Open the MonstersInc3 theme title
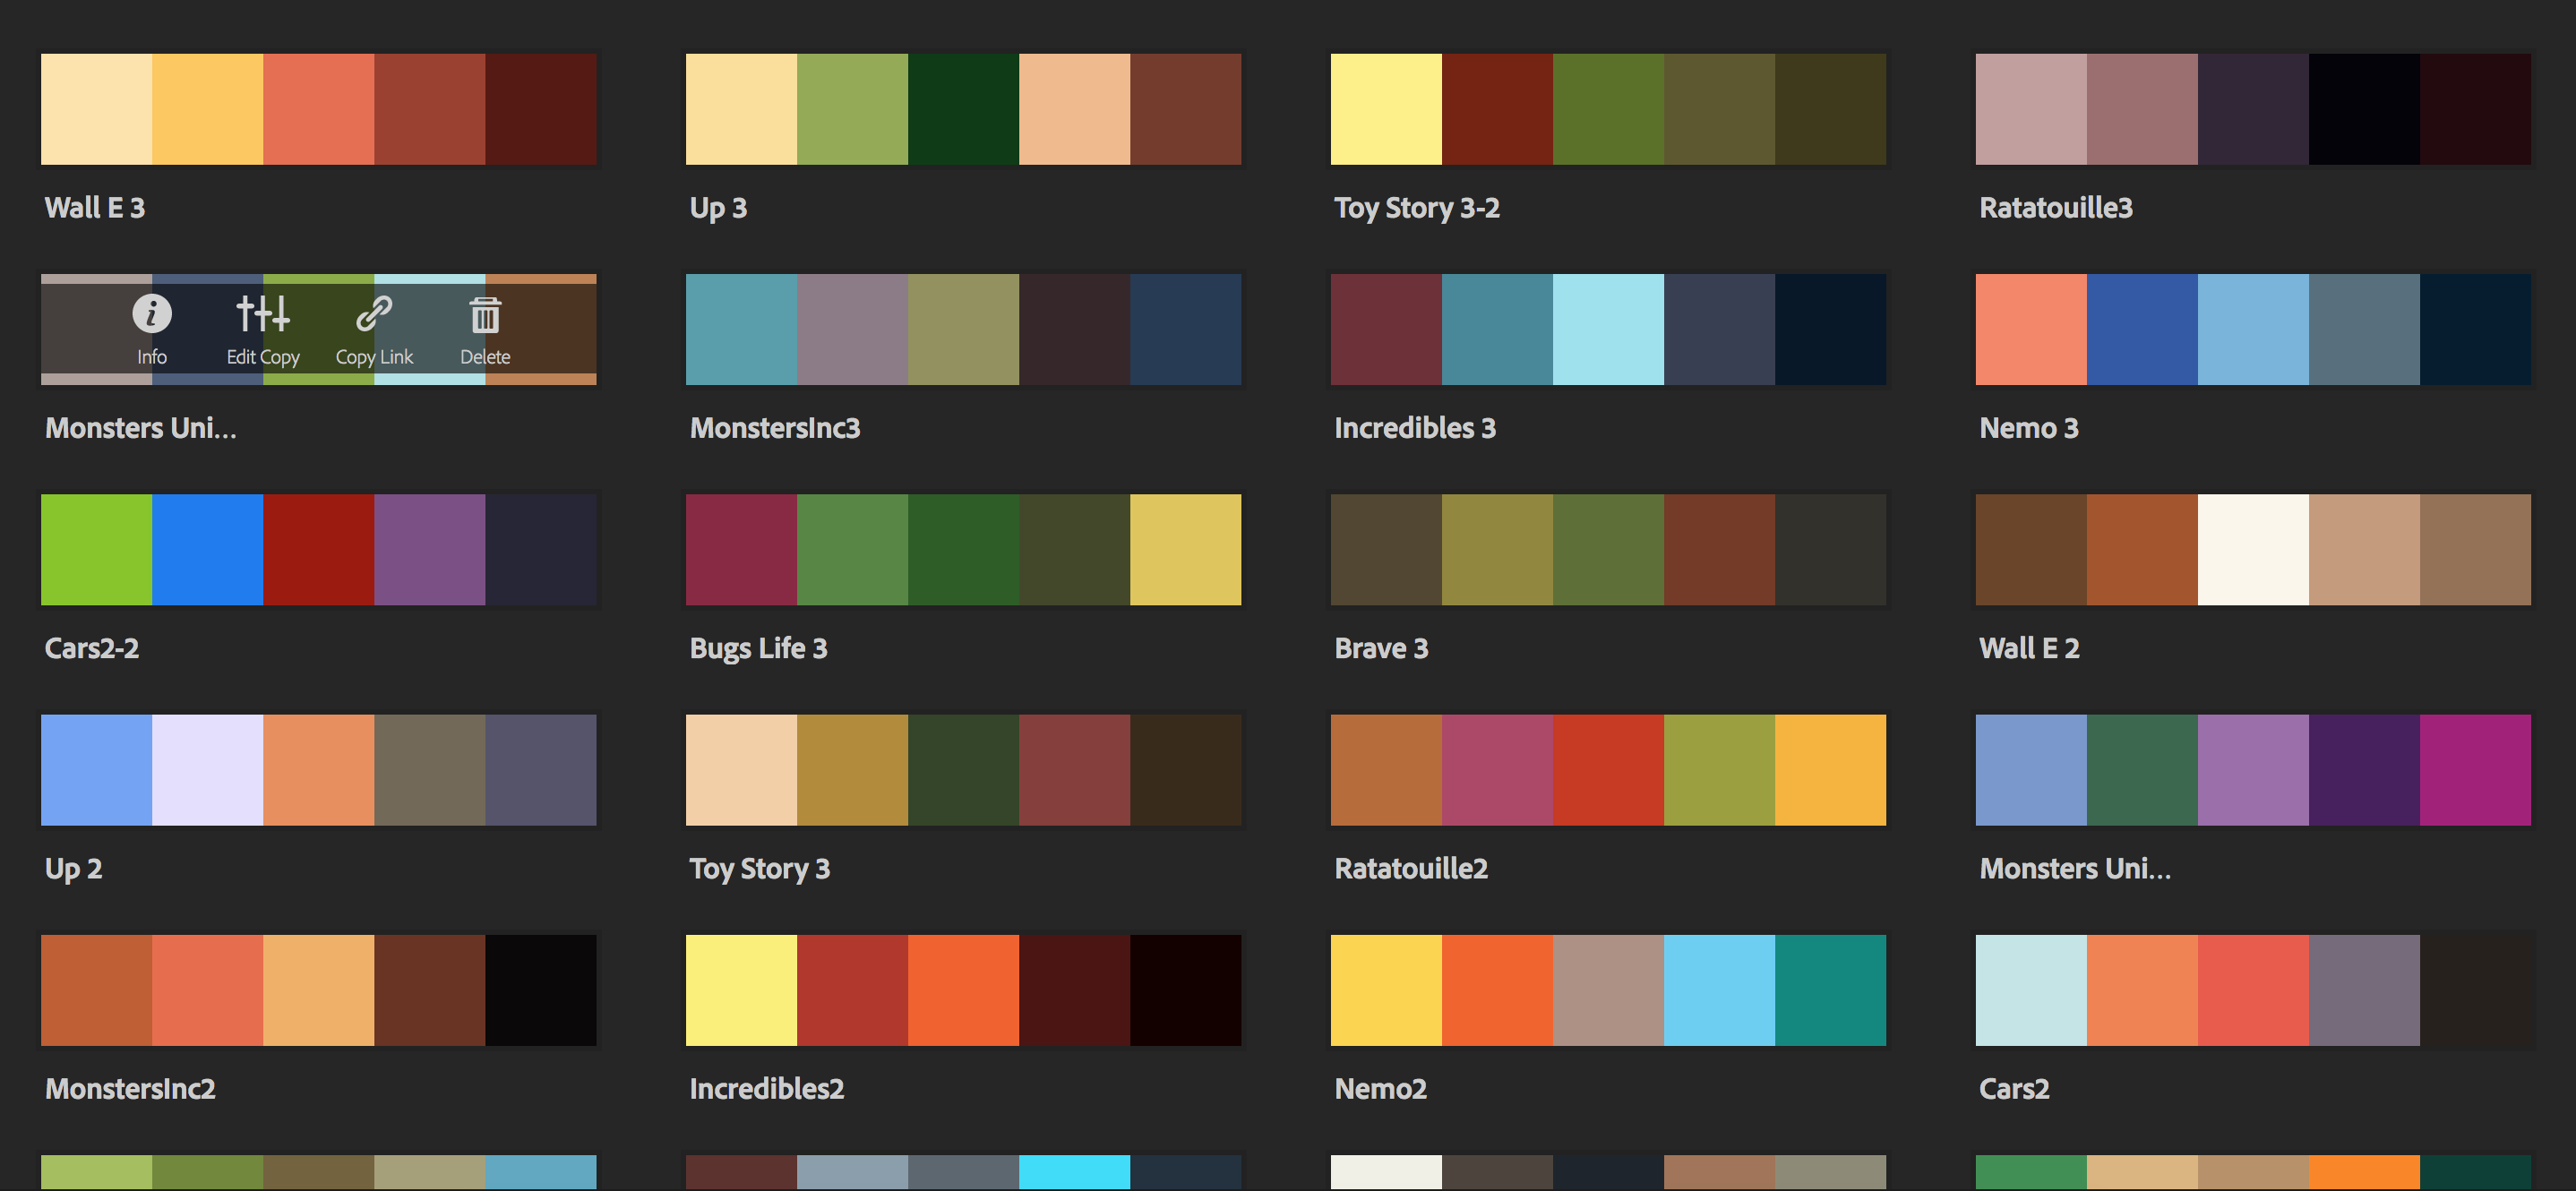Screen dimensions: 2576x1191 [775, 428]
